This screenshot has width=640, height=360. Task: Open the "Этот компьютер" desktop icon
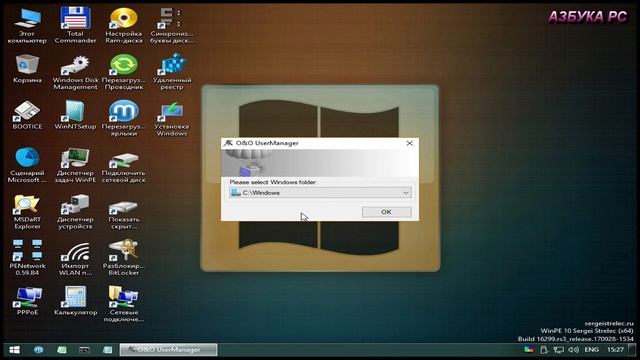pos(27,25)
